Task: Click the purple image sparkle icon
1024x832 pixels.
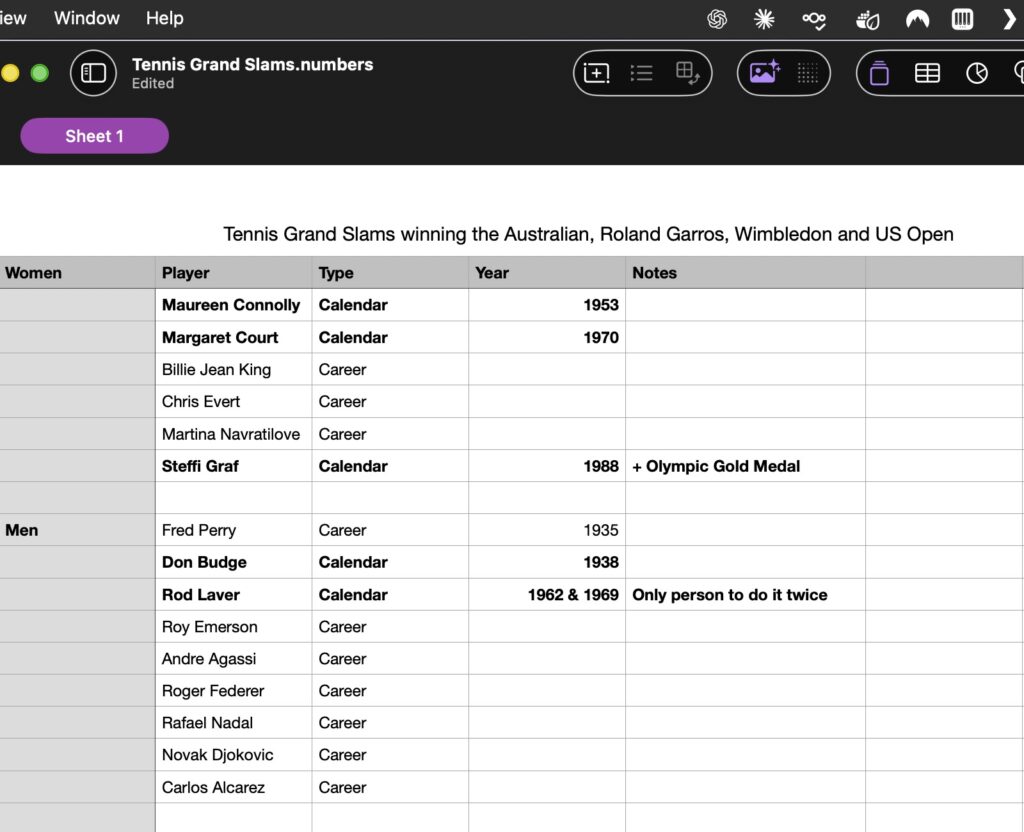Action: click(764, 73)
